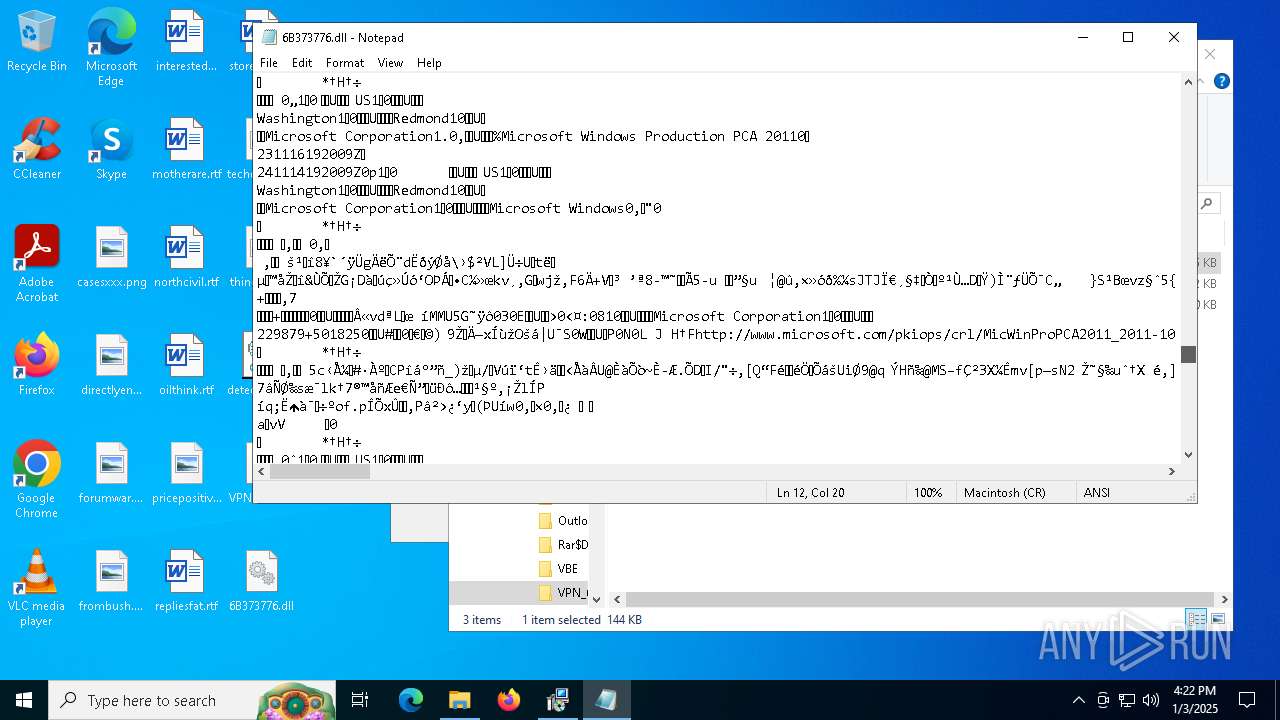Viewport: 1280px width, 720px height.
Task: Select motherare.rtf on the desktop
Action: coord(186,150)
